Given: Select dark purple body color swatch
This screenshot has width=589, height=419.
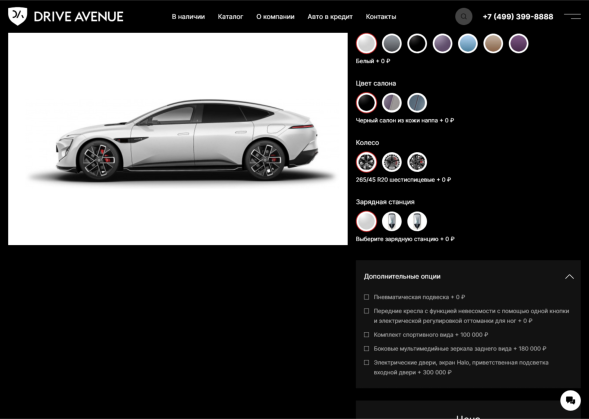Looking at the screenshot, I should (518, 43).
